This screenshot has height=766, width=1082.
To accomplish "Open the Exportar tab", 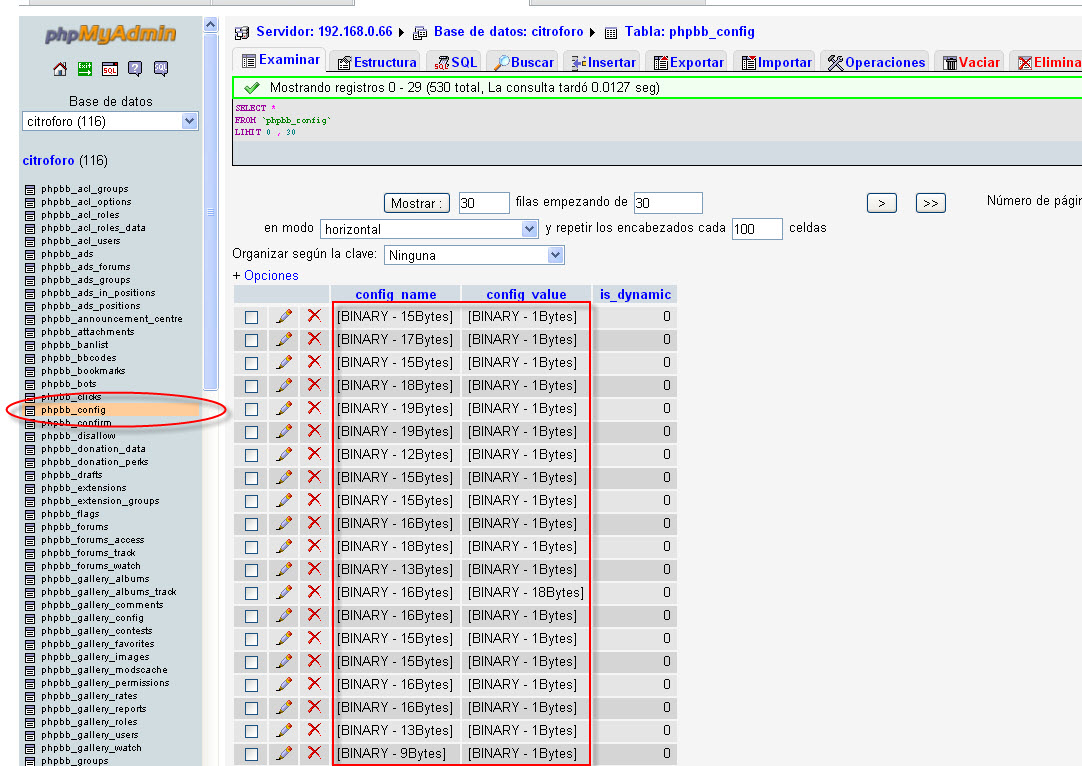I will (x=687, y=62).
